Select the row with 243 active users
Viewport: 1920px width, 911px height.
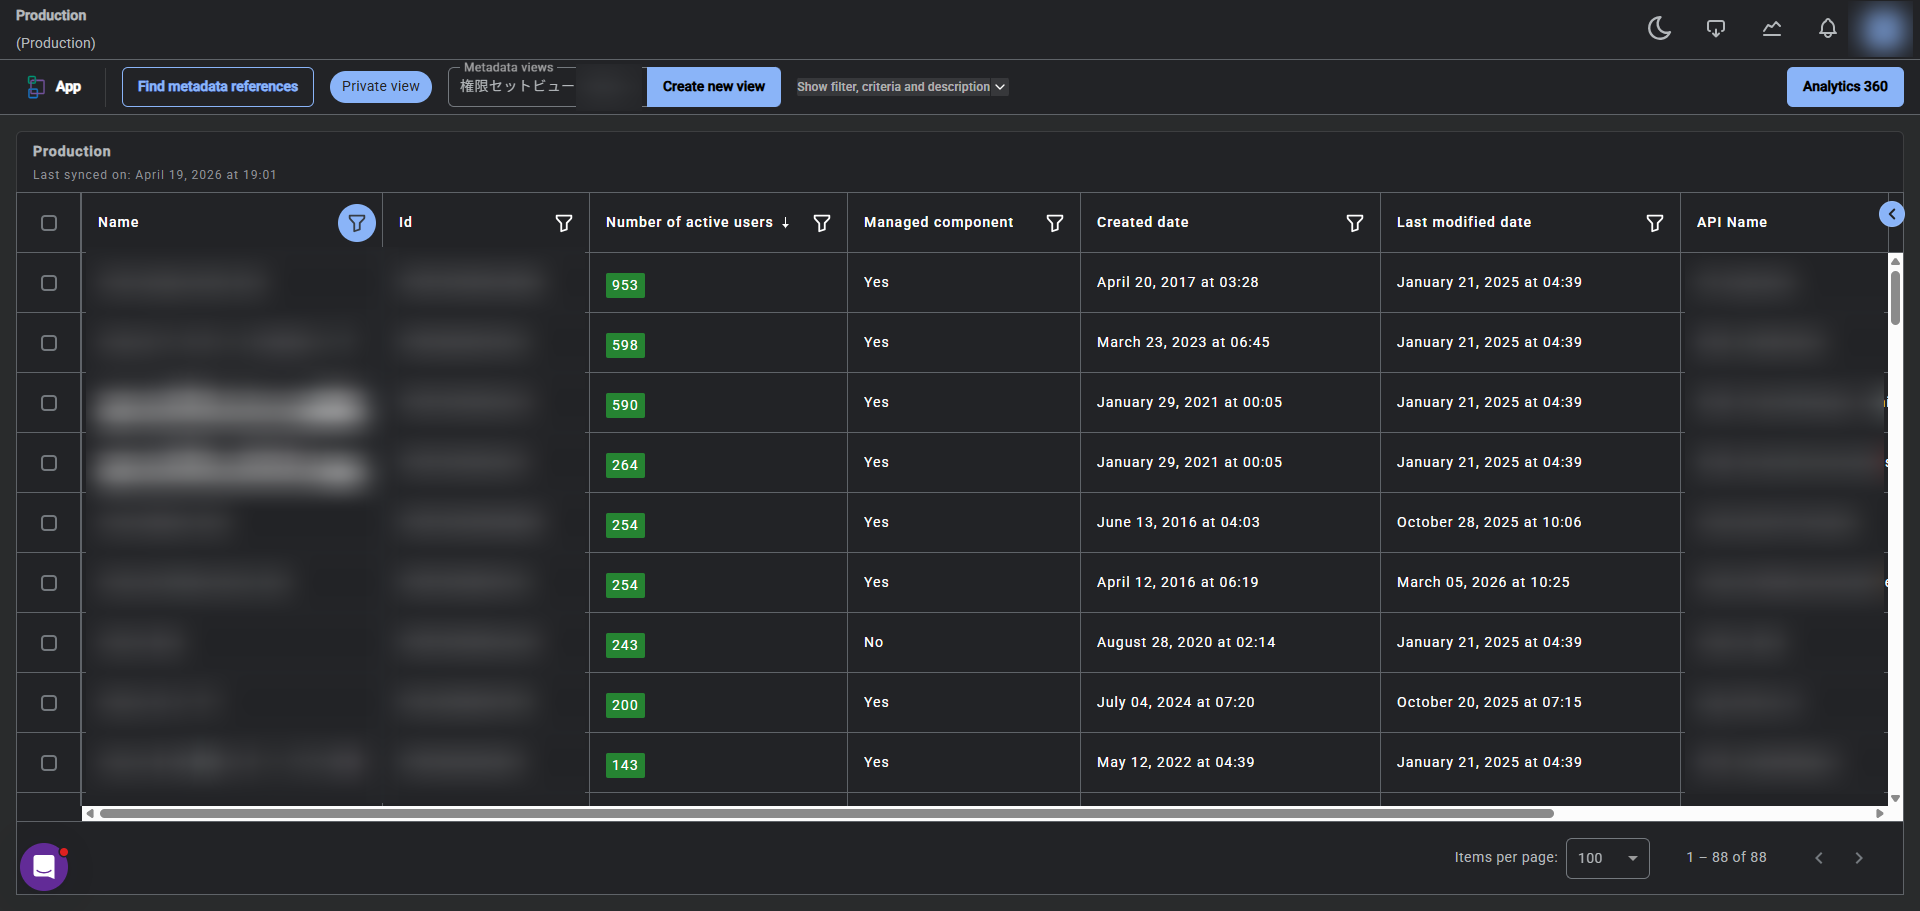click(49, 643)
